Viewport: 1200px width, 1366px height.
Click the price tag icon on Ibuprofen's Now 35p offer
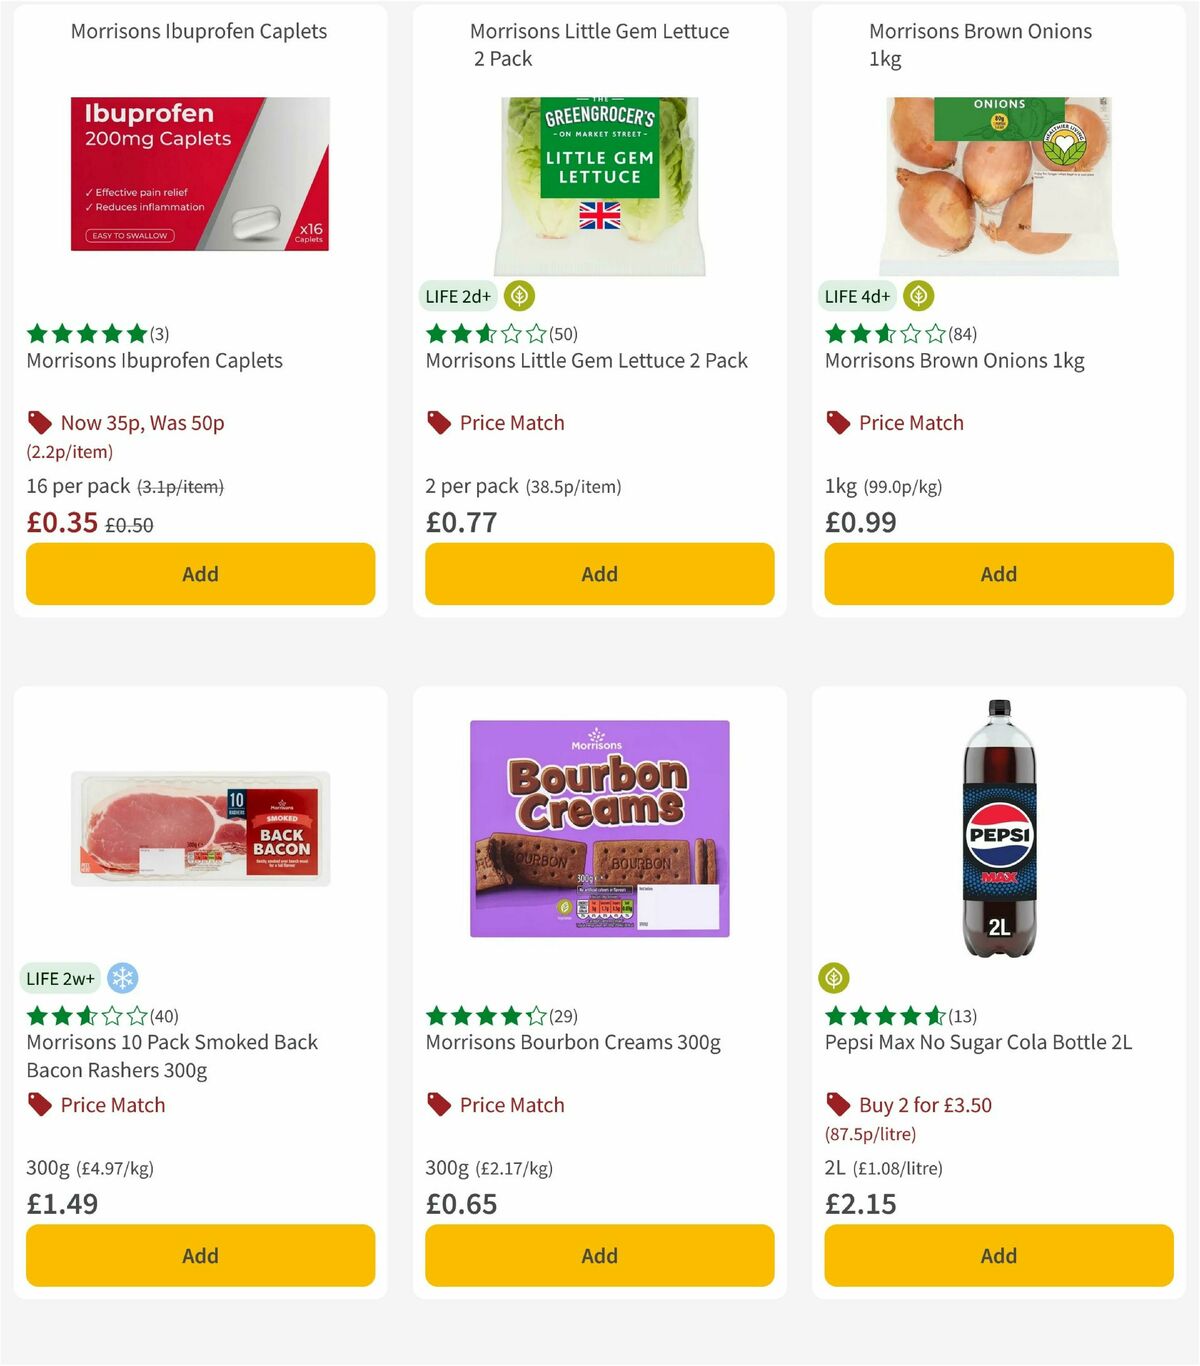coord(38,423)
